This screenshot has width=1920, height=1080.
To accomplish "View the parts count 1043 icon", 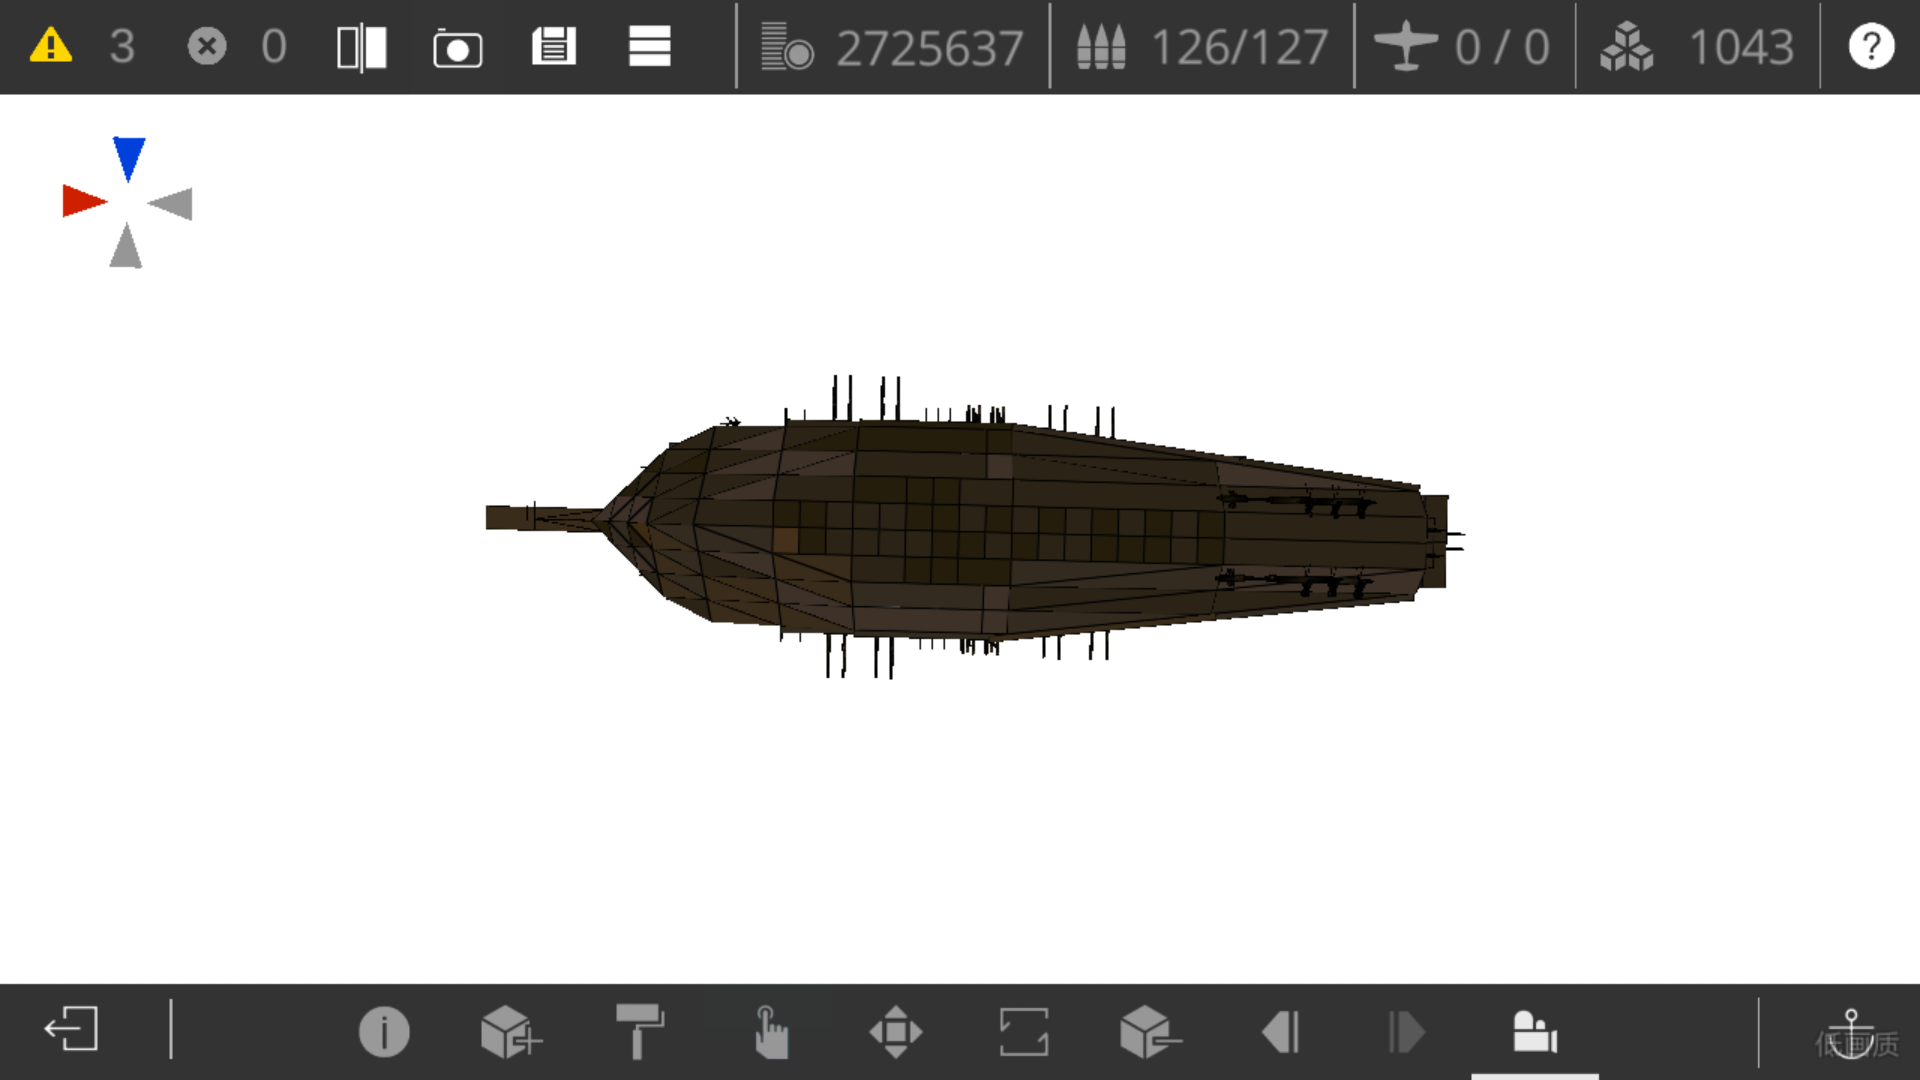I will [x=1627, y=47].
